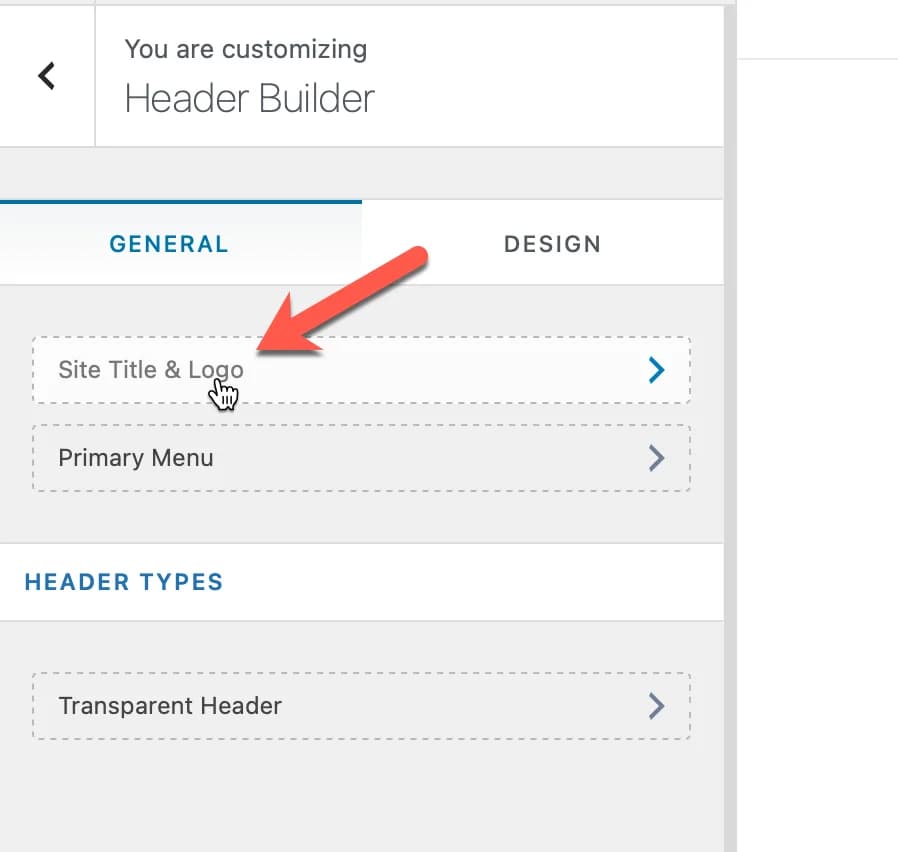Click the blank space right of Header Builder
The image size is (898, 852).
click(550, 98)
